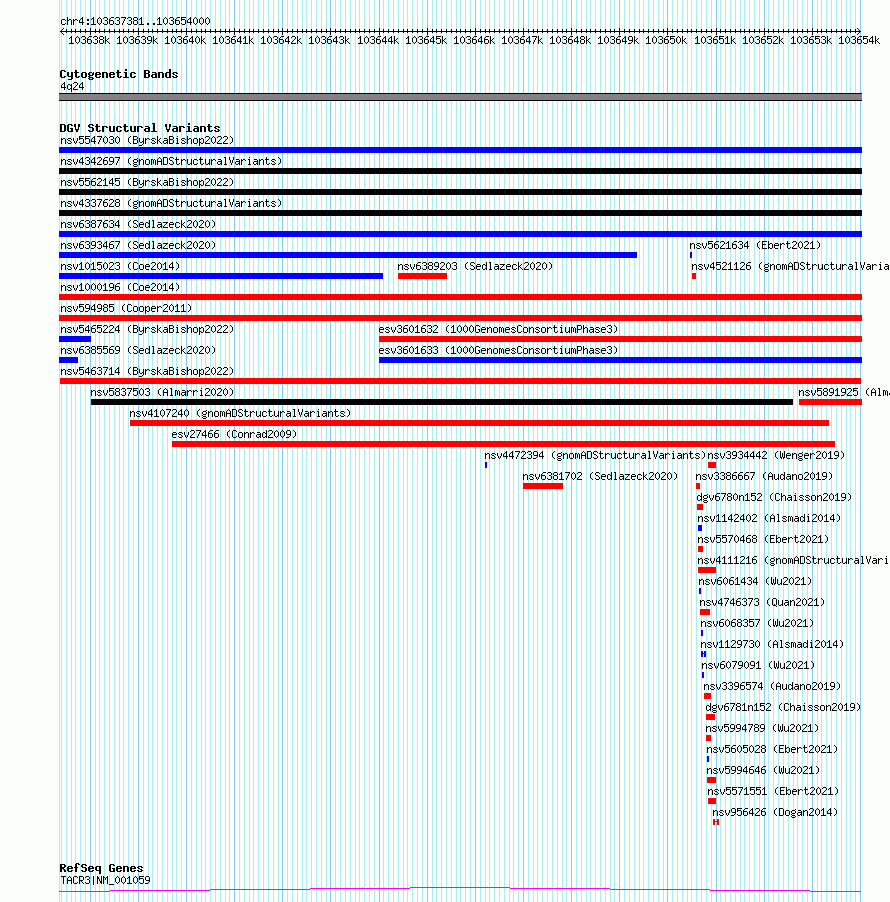Click the red bar under esv3601632

pos(620,339)
